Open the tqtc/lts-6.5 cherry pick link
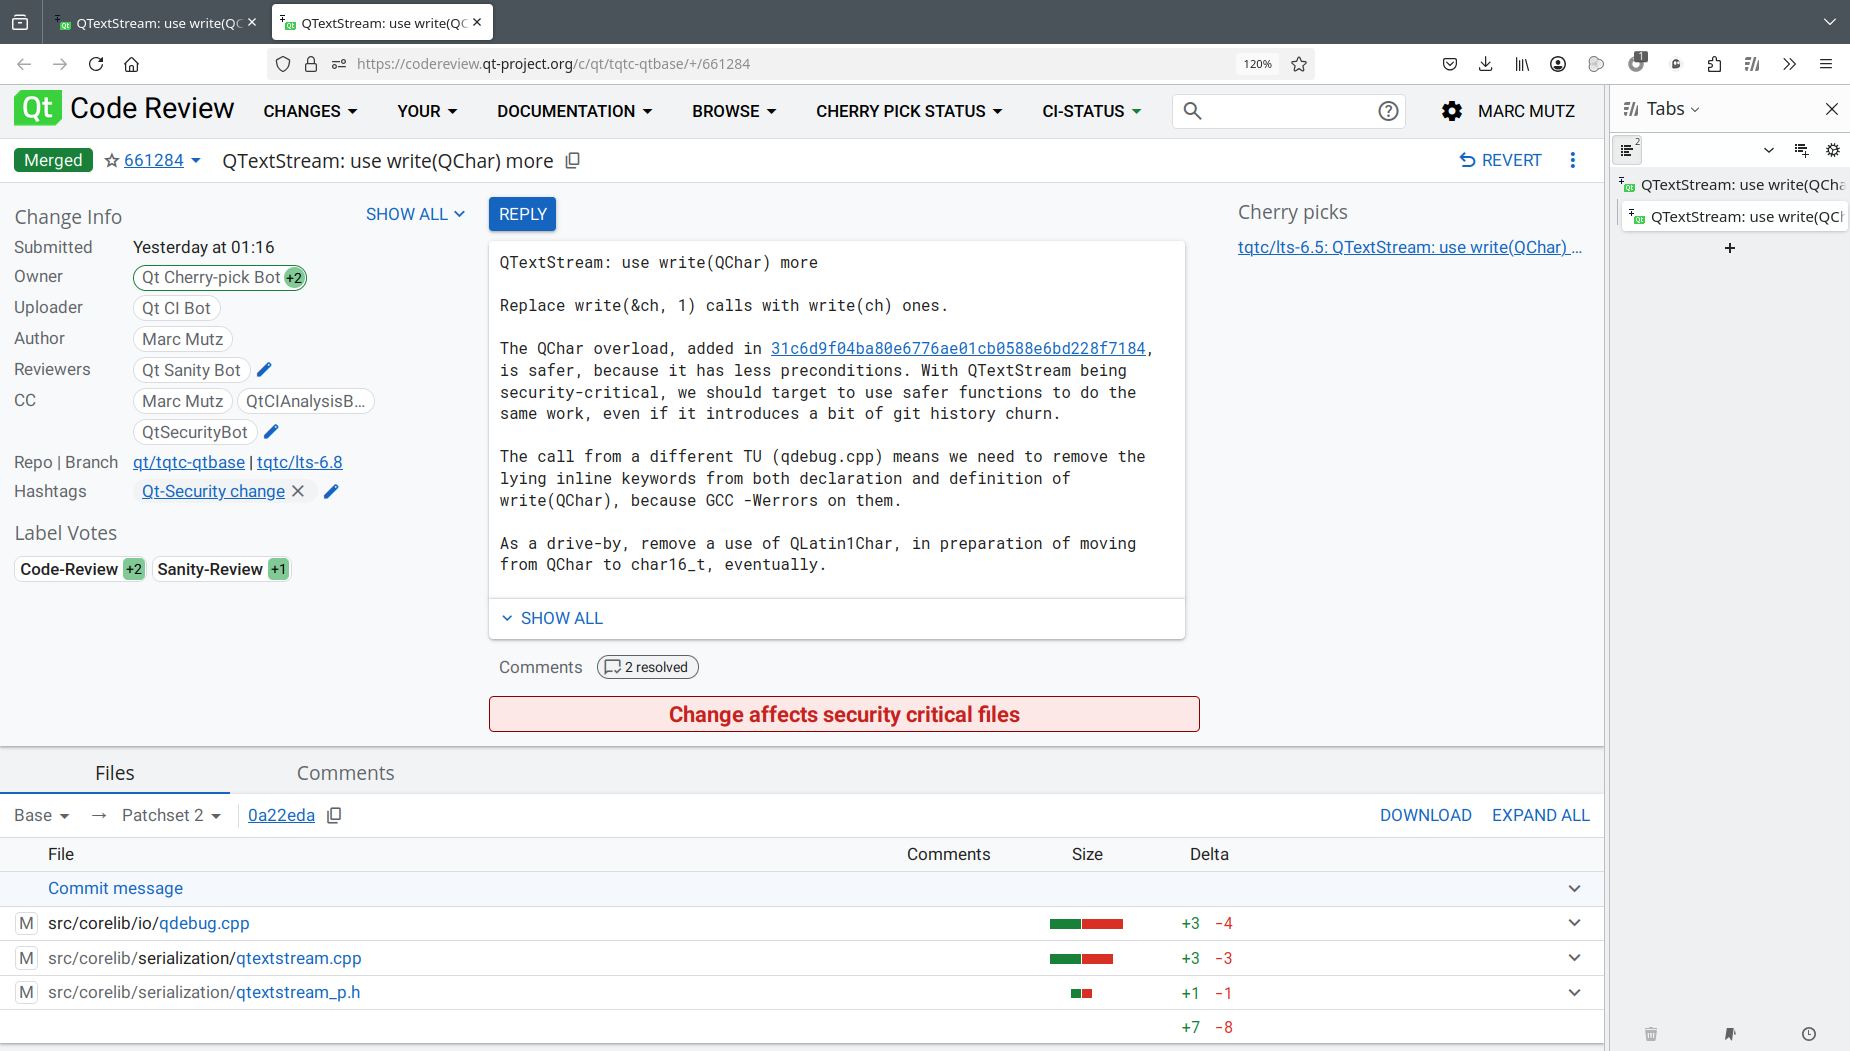Viewport: 1850px width, 1051px height. click(1409, 247)
